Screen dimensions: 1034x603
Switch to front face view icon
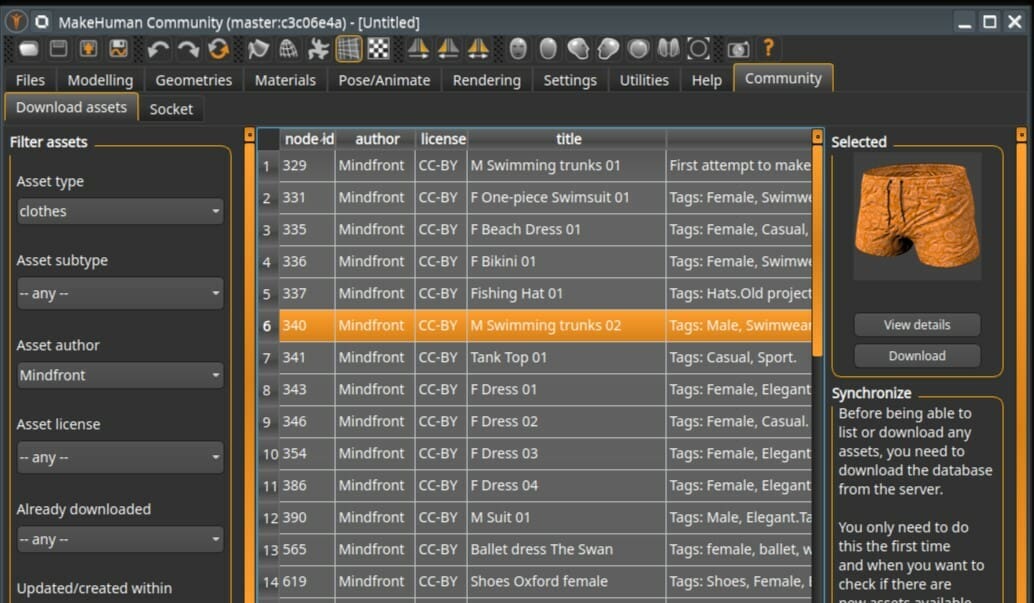click(518, 49)
